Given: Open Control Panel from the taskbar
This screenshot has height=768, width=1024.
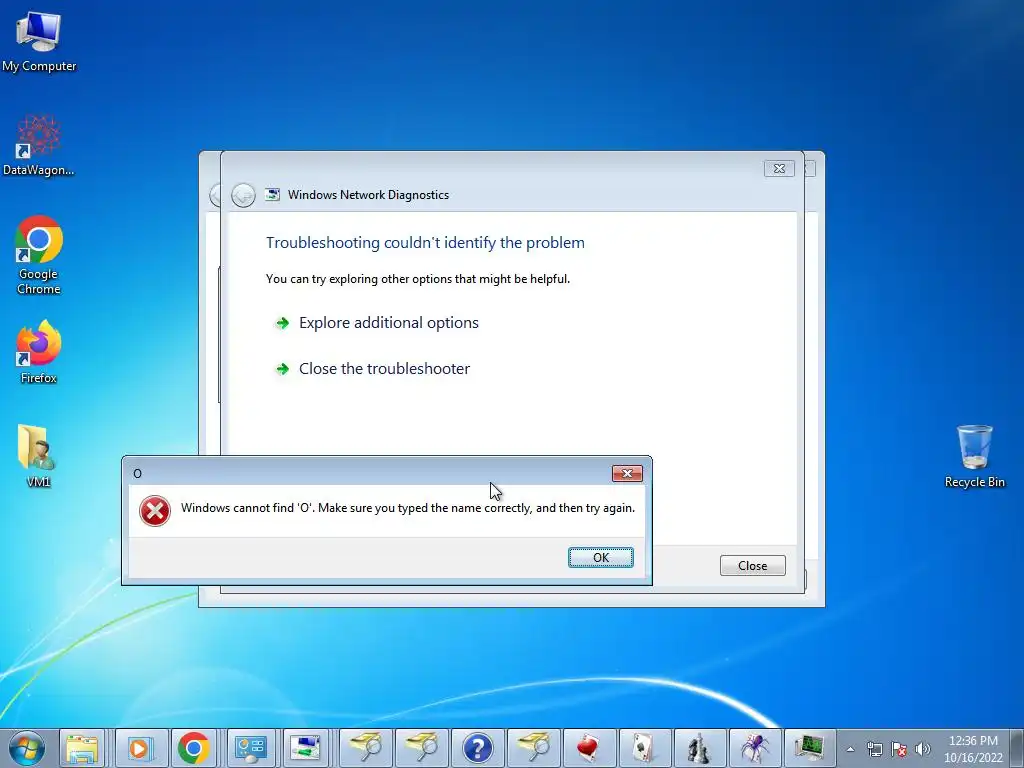Looking at the screenshot, I should coord(250,748).
